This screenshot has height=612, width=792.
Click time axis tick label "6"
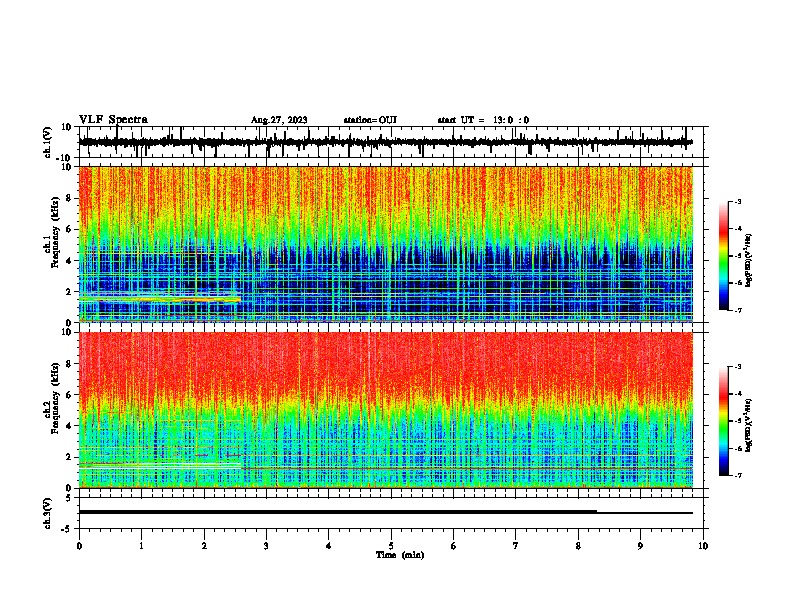[x=453, y=546]
